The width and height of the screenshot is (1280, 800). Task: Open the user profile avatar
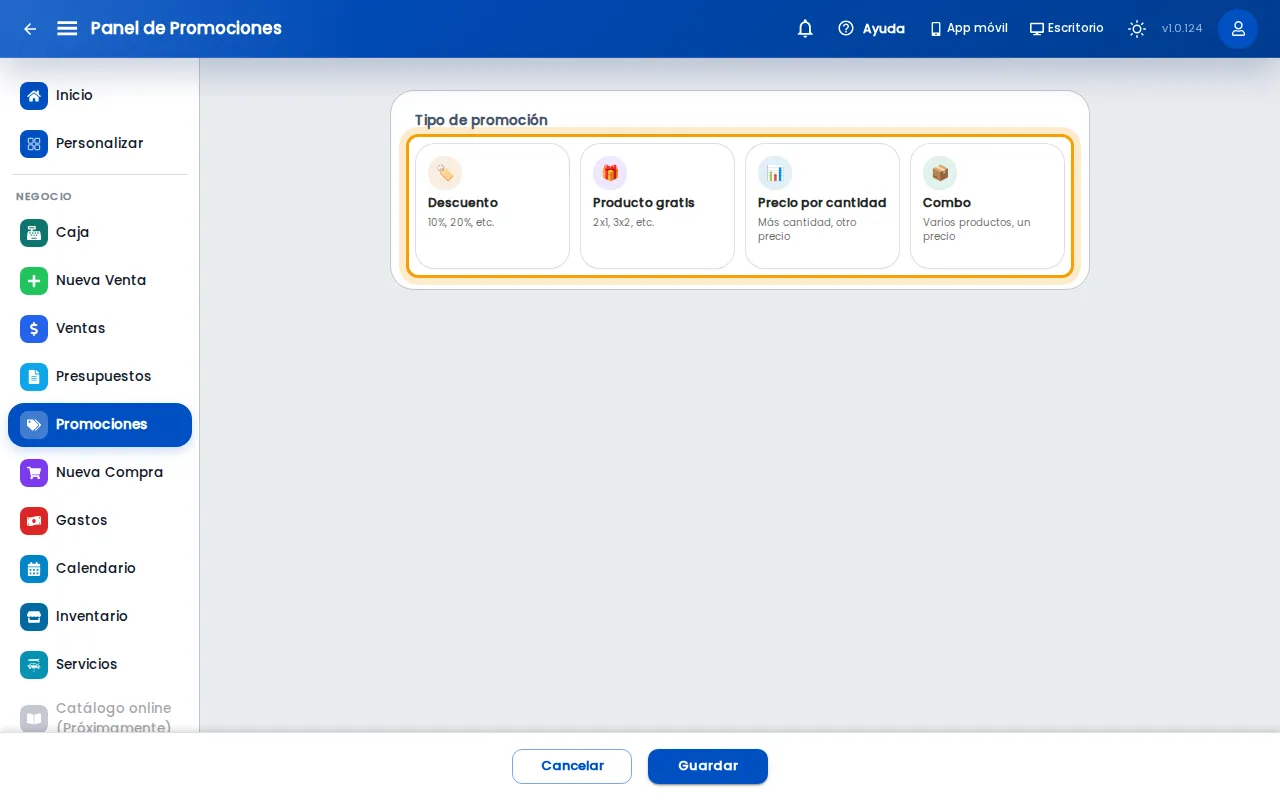pyautogui.click(x=1238, y=29)
